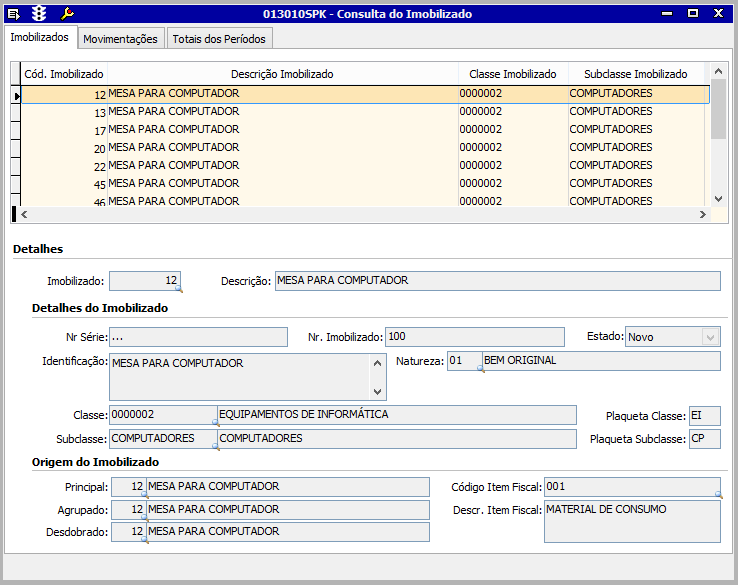This screenshot has height=585, width=738.
Task: Click the Código Item Fiscal field
Action: (630, 487)
